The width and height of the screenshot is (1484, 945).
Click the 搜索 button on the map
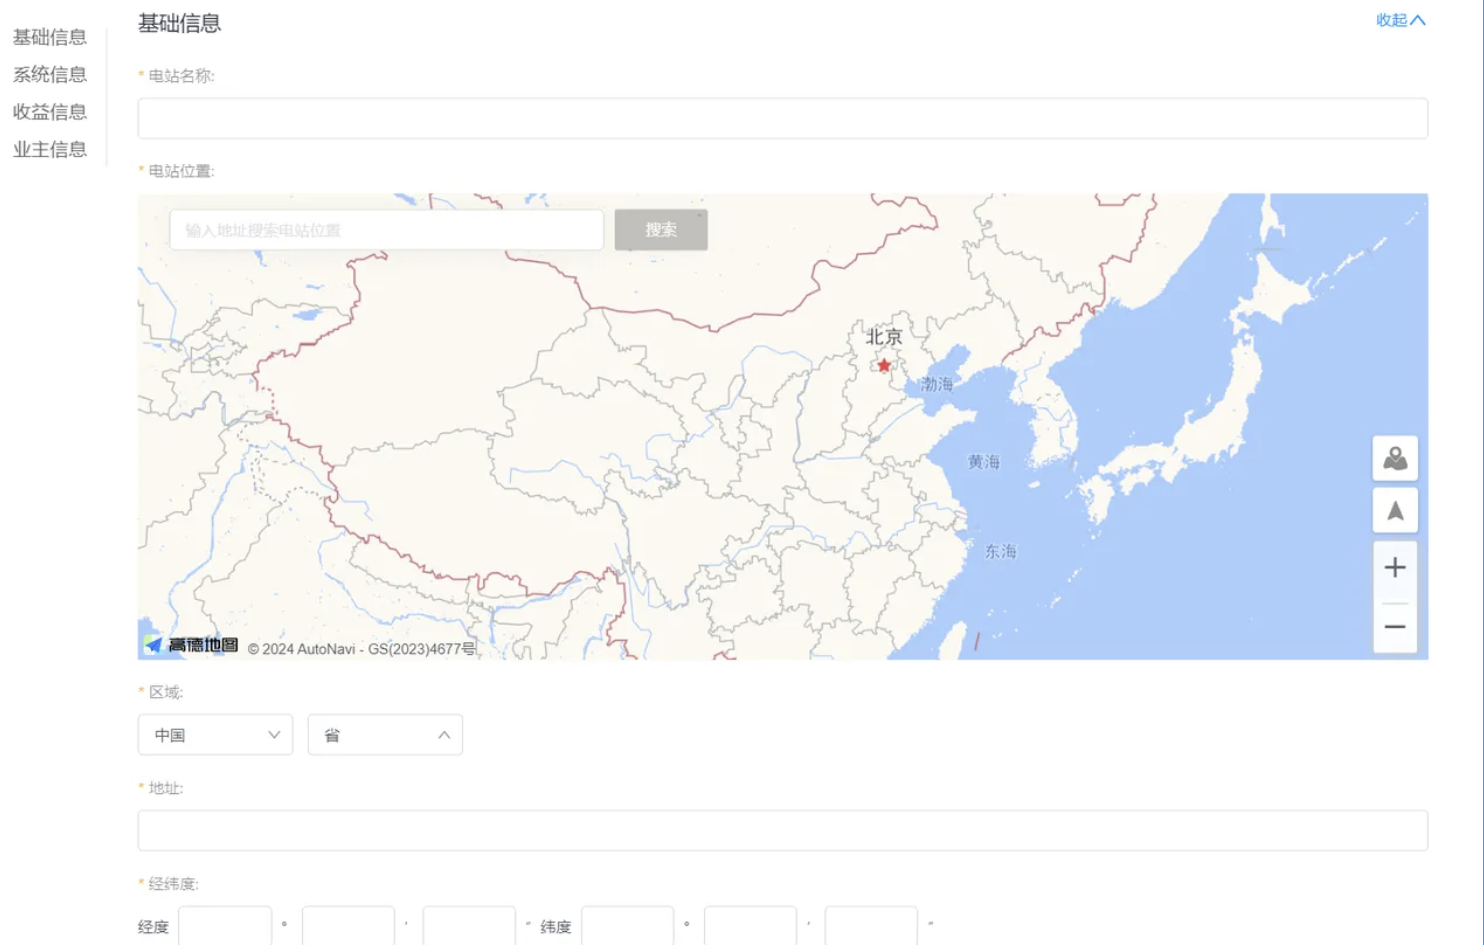point(661,230)
